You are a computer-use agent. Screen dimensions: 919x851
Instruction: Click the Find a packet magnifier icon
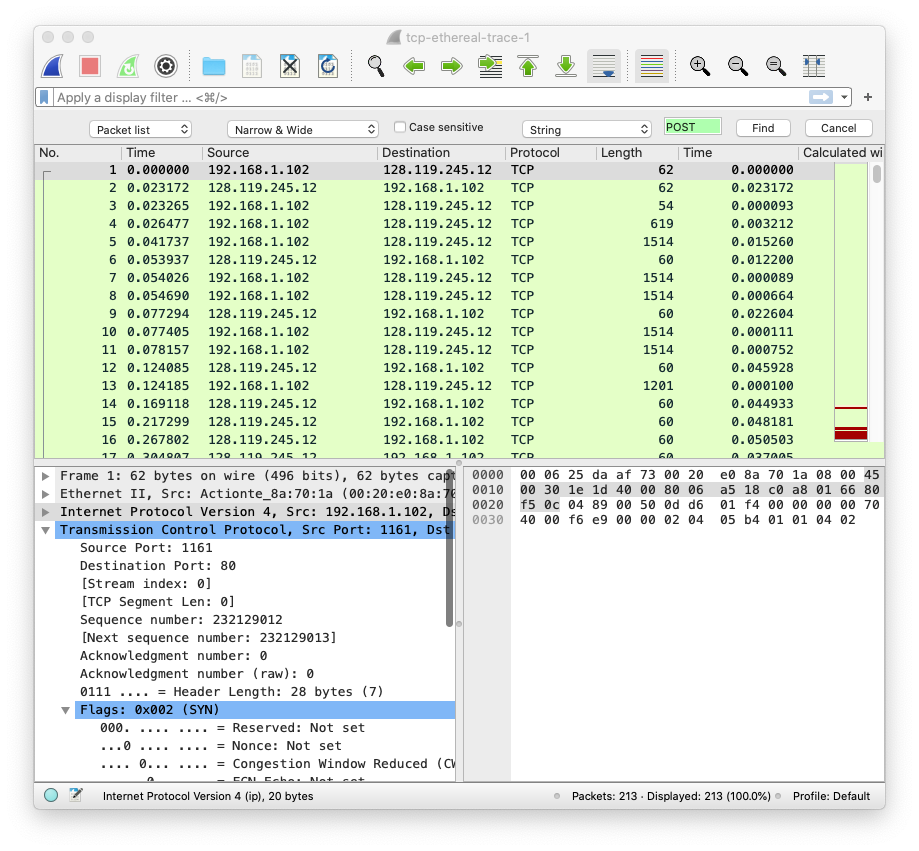coord(376,66)
